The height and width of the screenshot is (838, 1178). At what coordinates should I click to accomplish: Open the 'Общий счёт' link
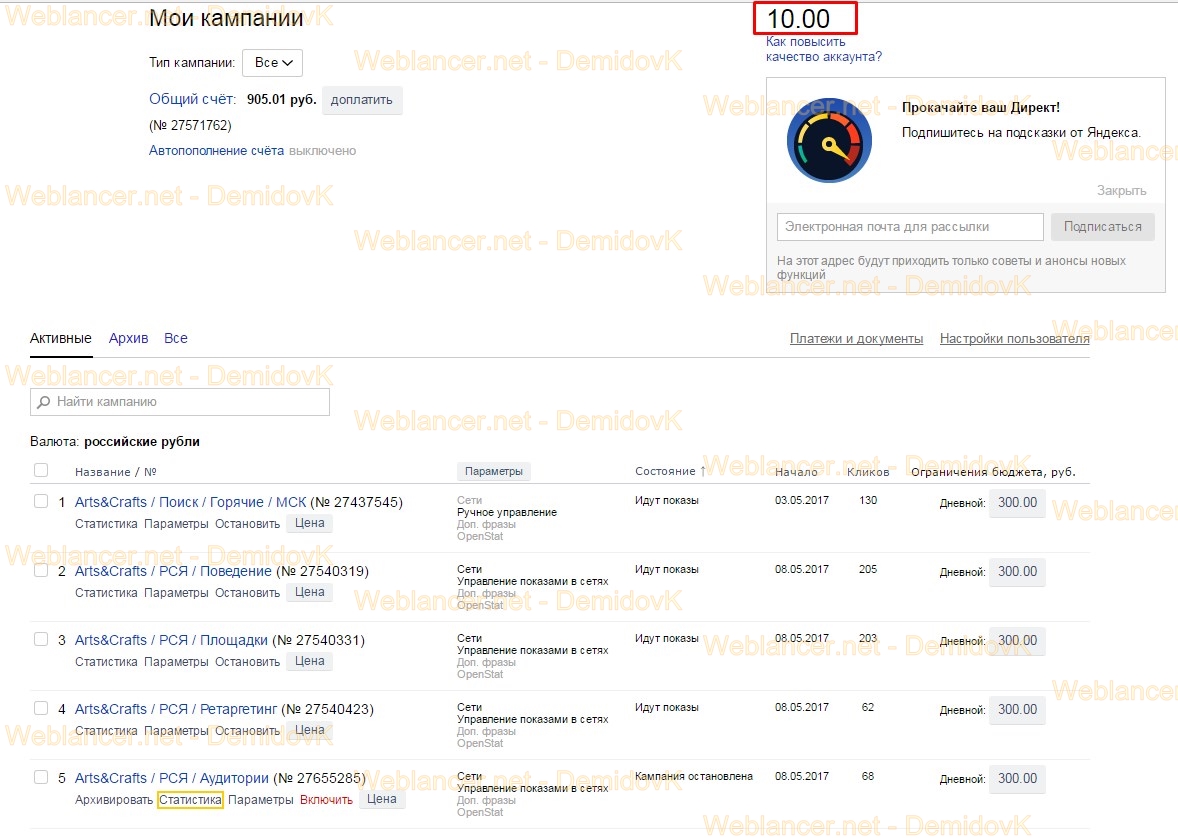coord(192,99)
